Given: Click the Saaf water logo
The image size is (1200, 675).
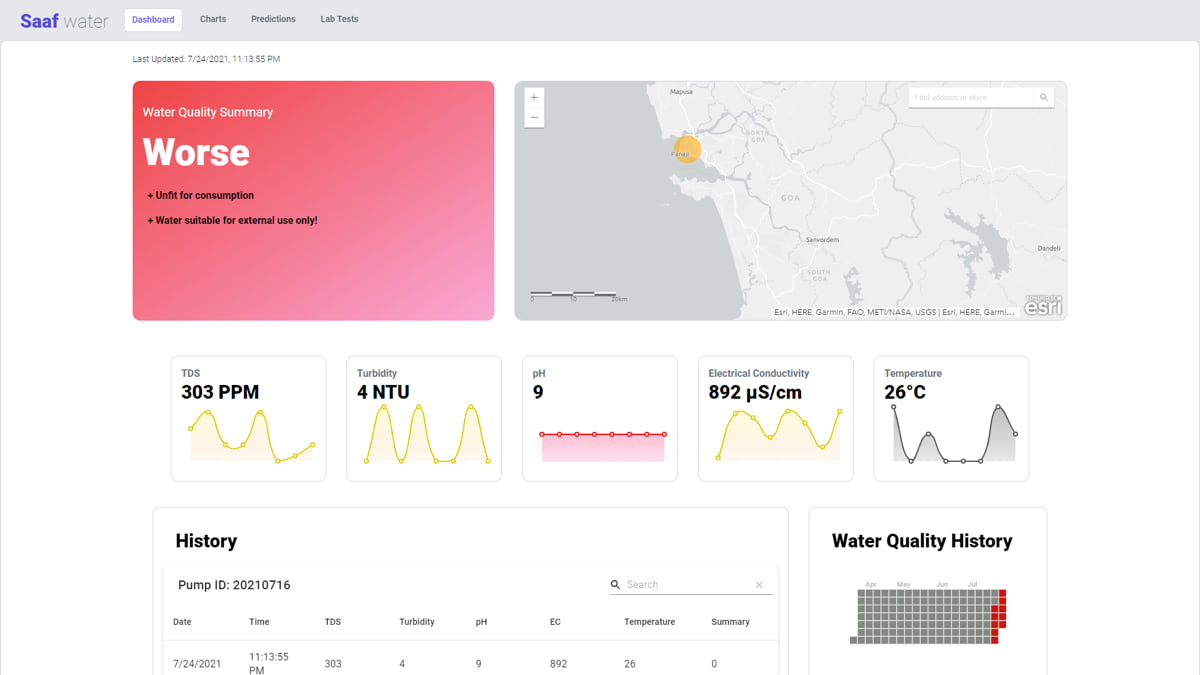Looking at the screenshot, I should tap(64, 20).
